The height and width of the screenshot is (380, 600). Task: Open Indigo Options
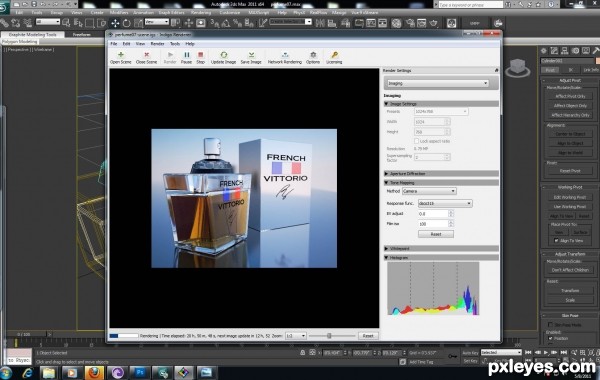[313, 57]
